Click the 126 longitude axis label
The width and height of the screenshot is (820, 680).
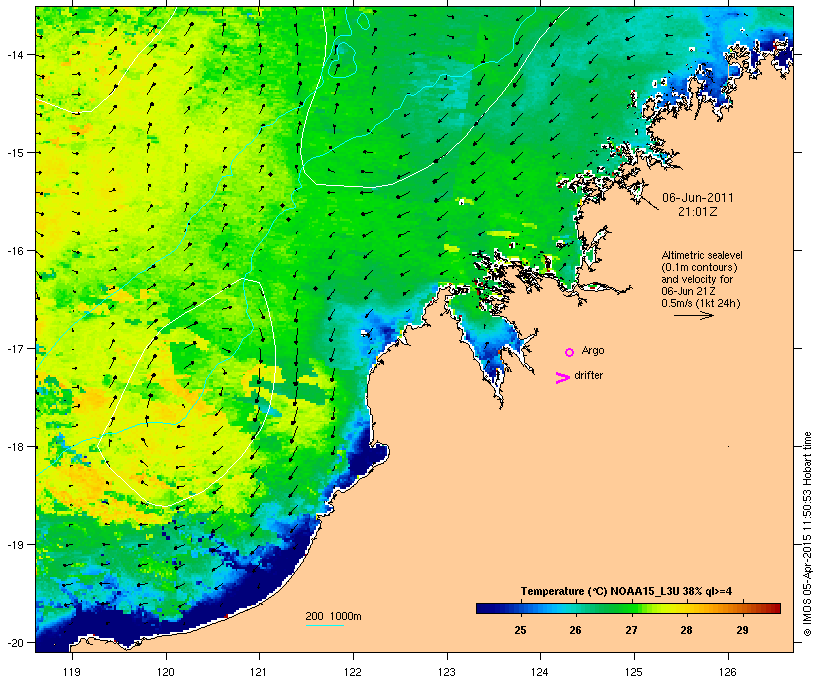(727, 672)
